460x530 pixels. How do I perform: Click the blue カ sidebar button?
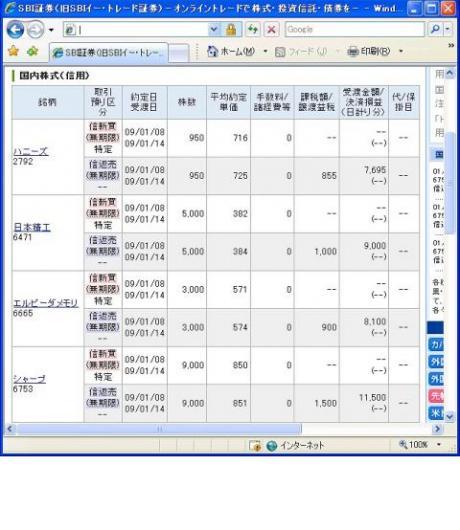pyautogui.click(x=436, y=344)
